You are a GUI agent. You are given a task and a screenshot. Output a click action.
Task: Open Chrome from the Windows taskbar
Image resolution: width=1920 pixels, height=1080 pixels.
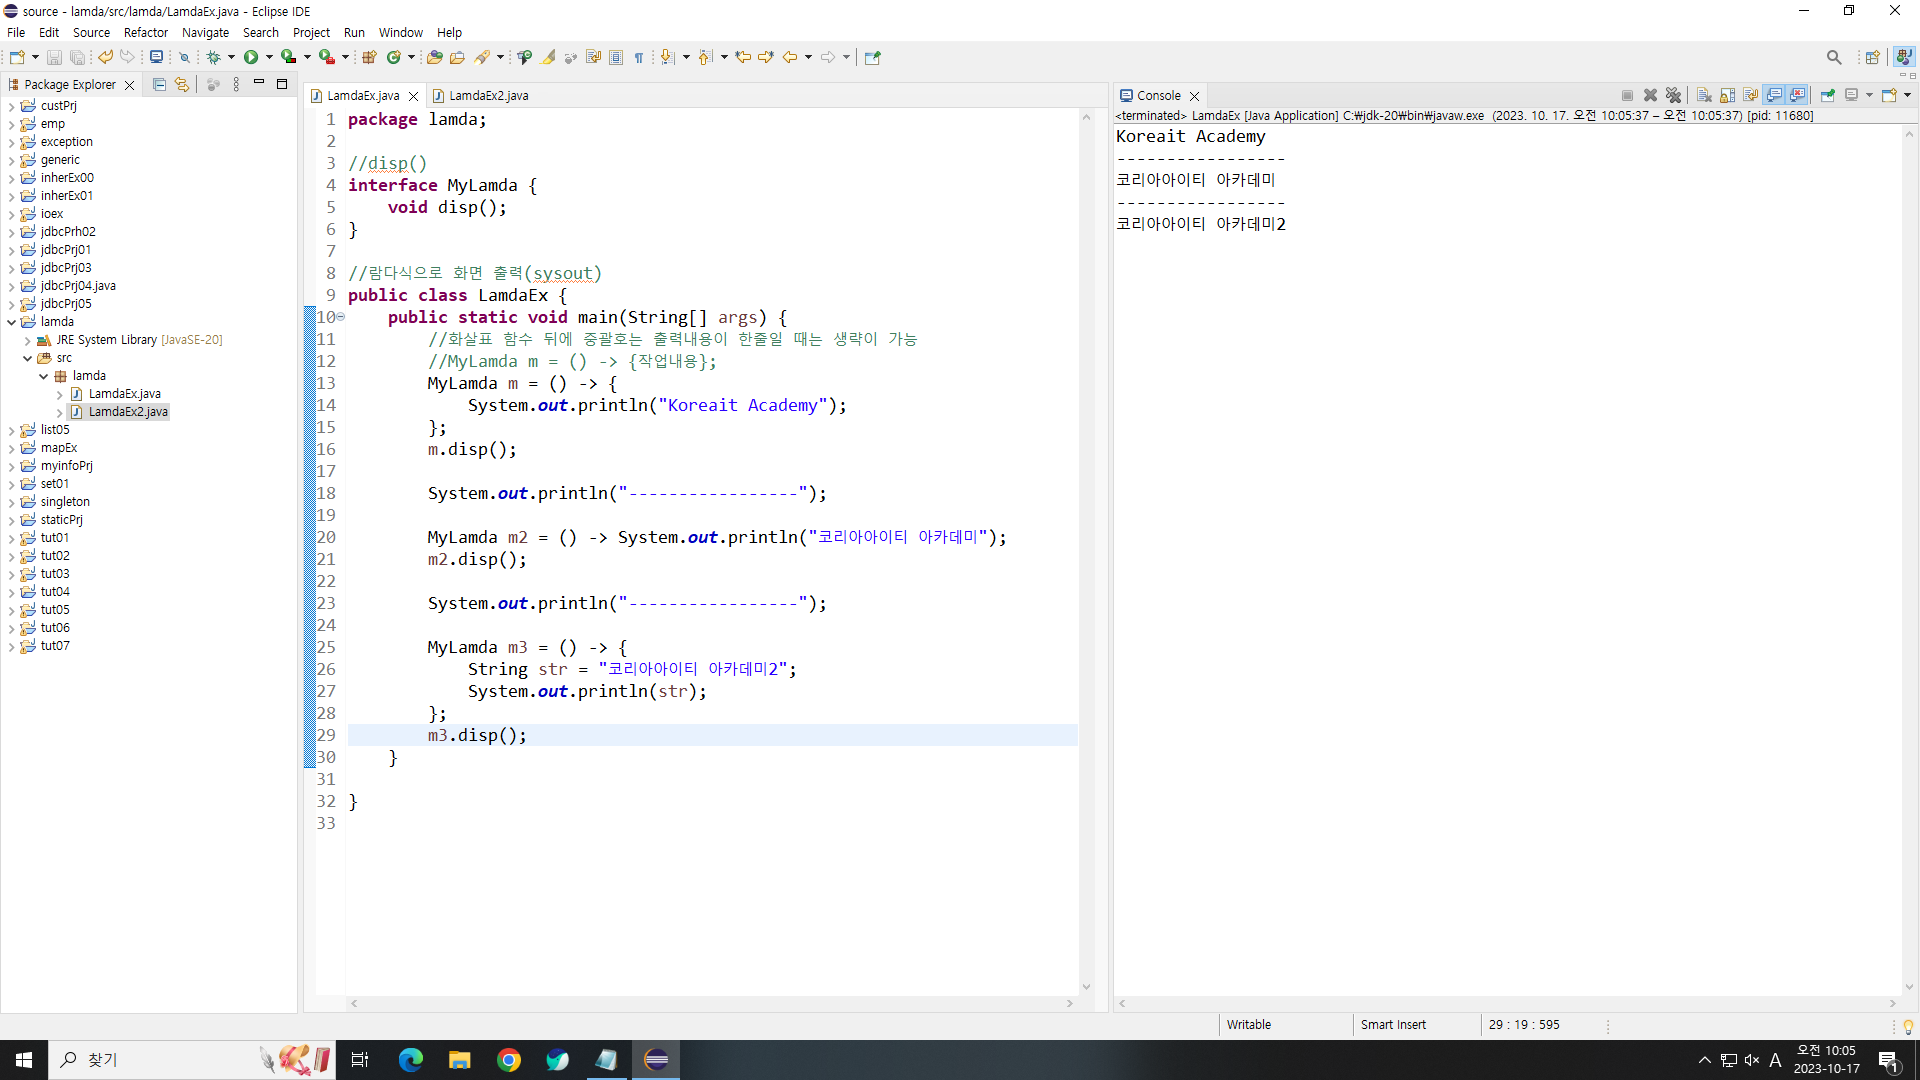[x=509, y=1060]
